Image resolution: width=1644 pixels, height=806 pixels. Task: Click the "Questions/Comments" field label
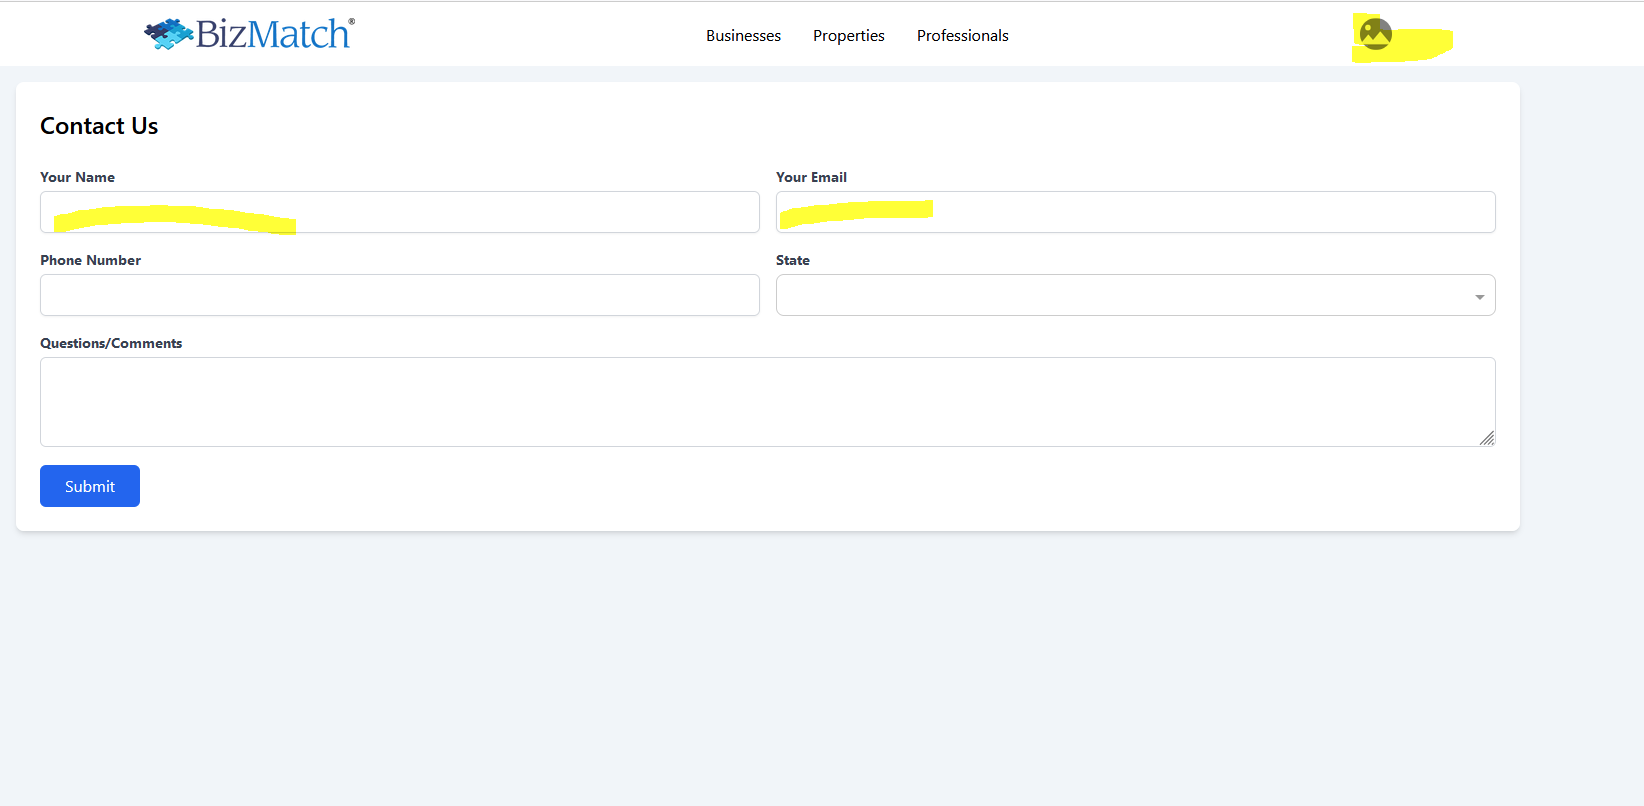tap(111, 343)
